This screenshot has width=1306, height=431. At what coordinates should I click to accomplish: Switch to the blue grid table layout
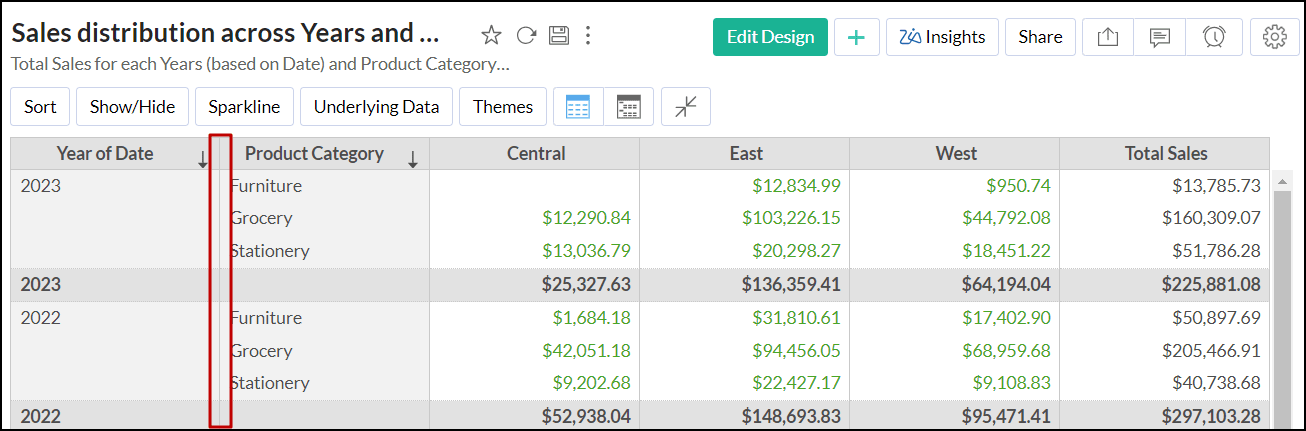(x=578, y=107)
